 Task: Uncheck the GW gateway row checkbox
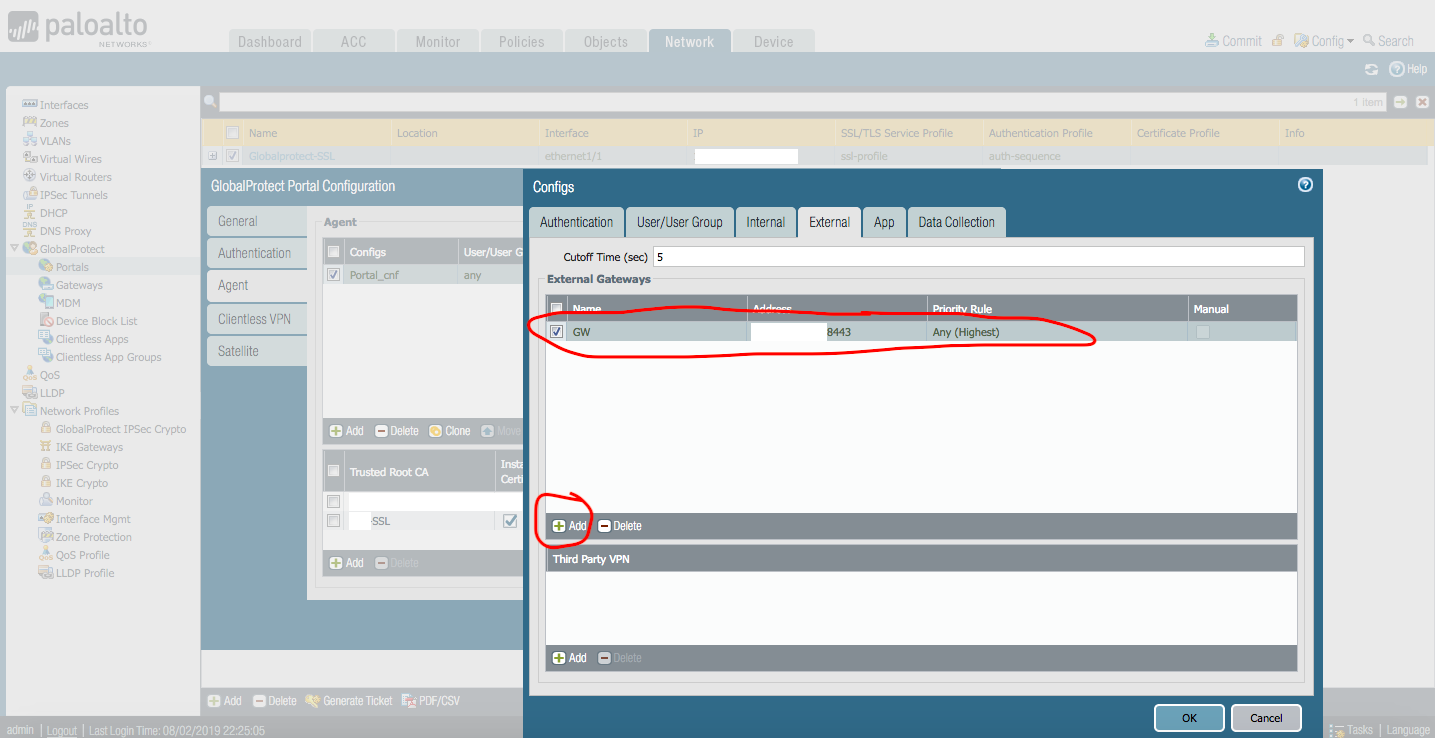pyautogui.click(x=557, y=332)
